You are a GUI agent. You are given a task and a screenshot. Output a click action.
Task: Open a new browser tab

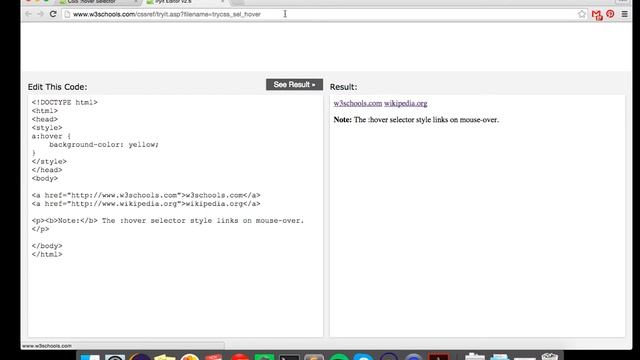click(x=238, y=2)
